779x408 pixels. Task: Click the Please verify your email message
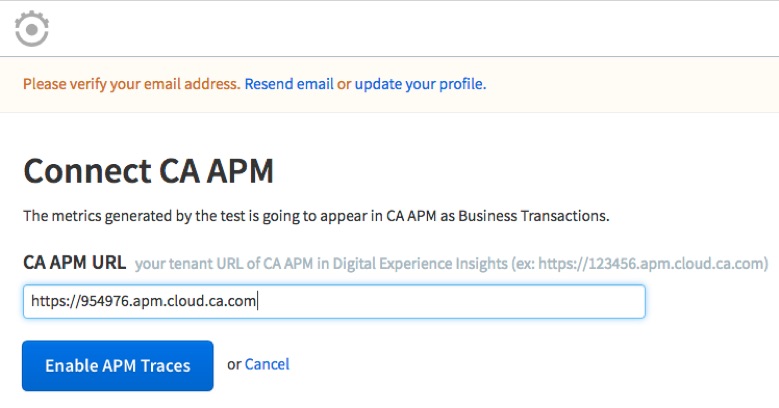[132, 84]
